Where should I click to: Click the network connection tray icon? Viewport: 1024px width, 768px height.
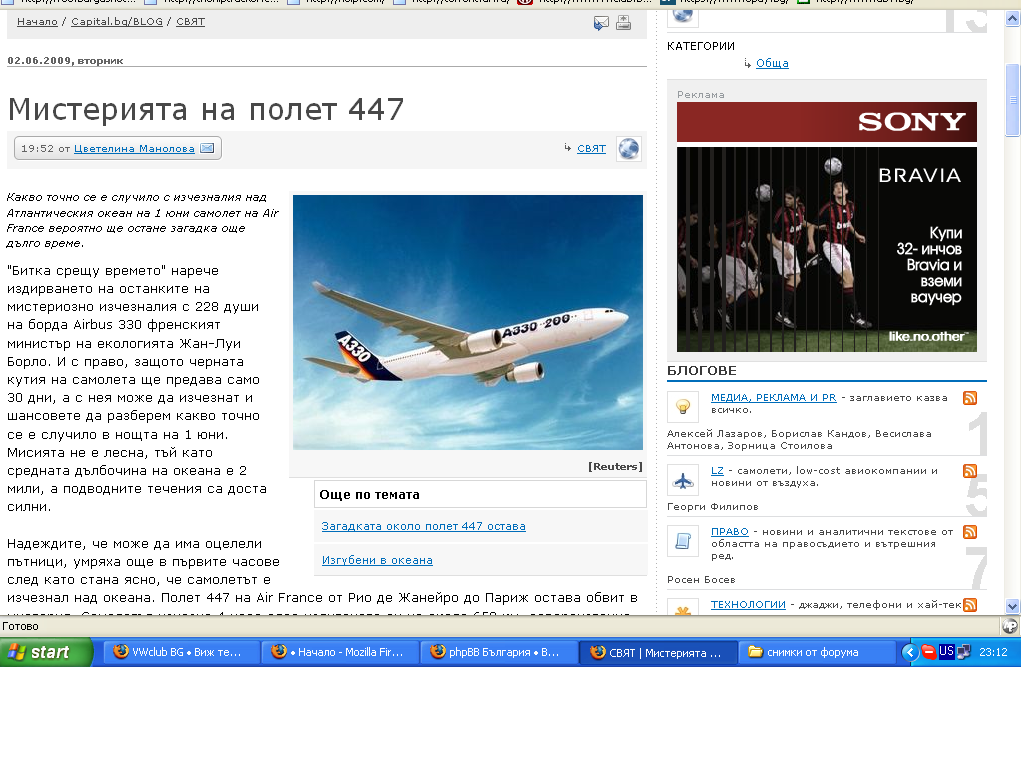tap(964, 652)
